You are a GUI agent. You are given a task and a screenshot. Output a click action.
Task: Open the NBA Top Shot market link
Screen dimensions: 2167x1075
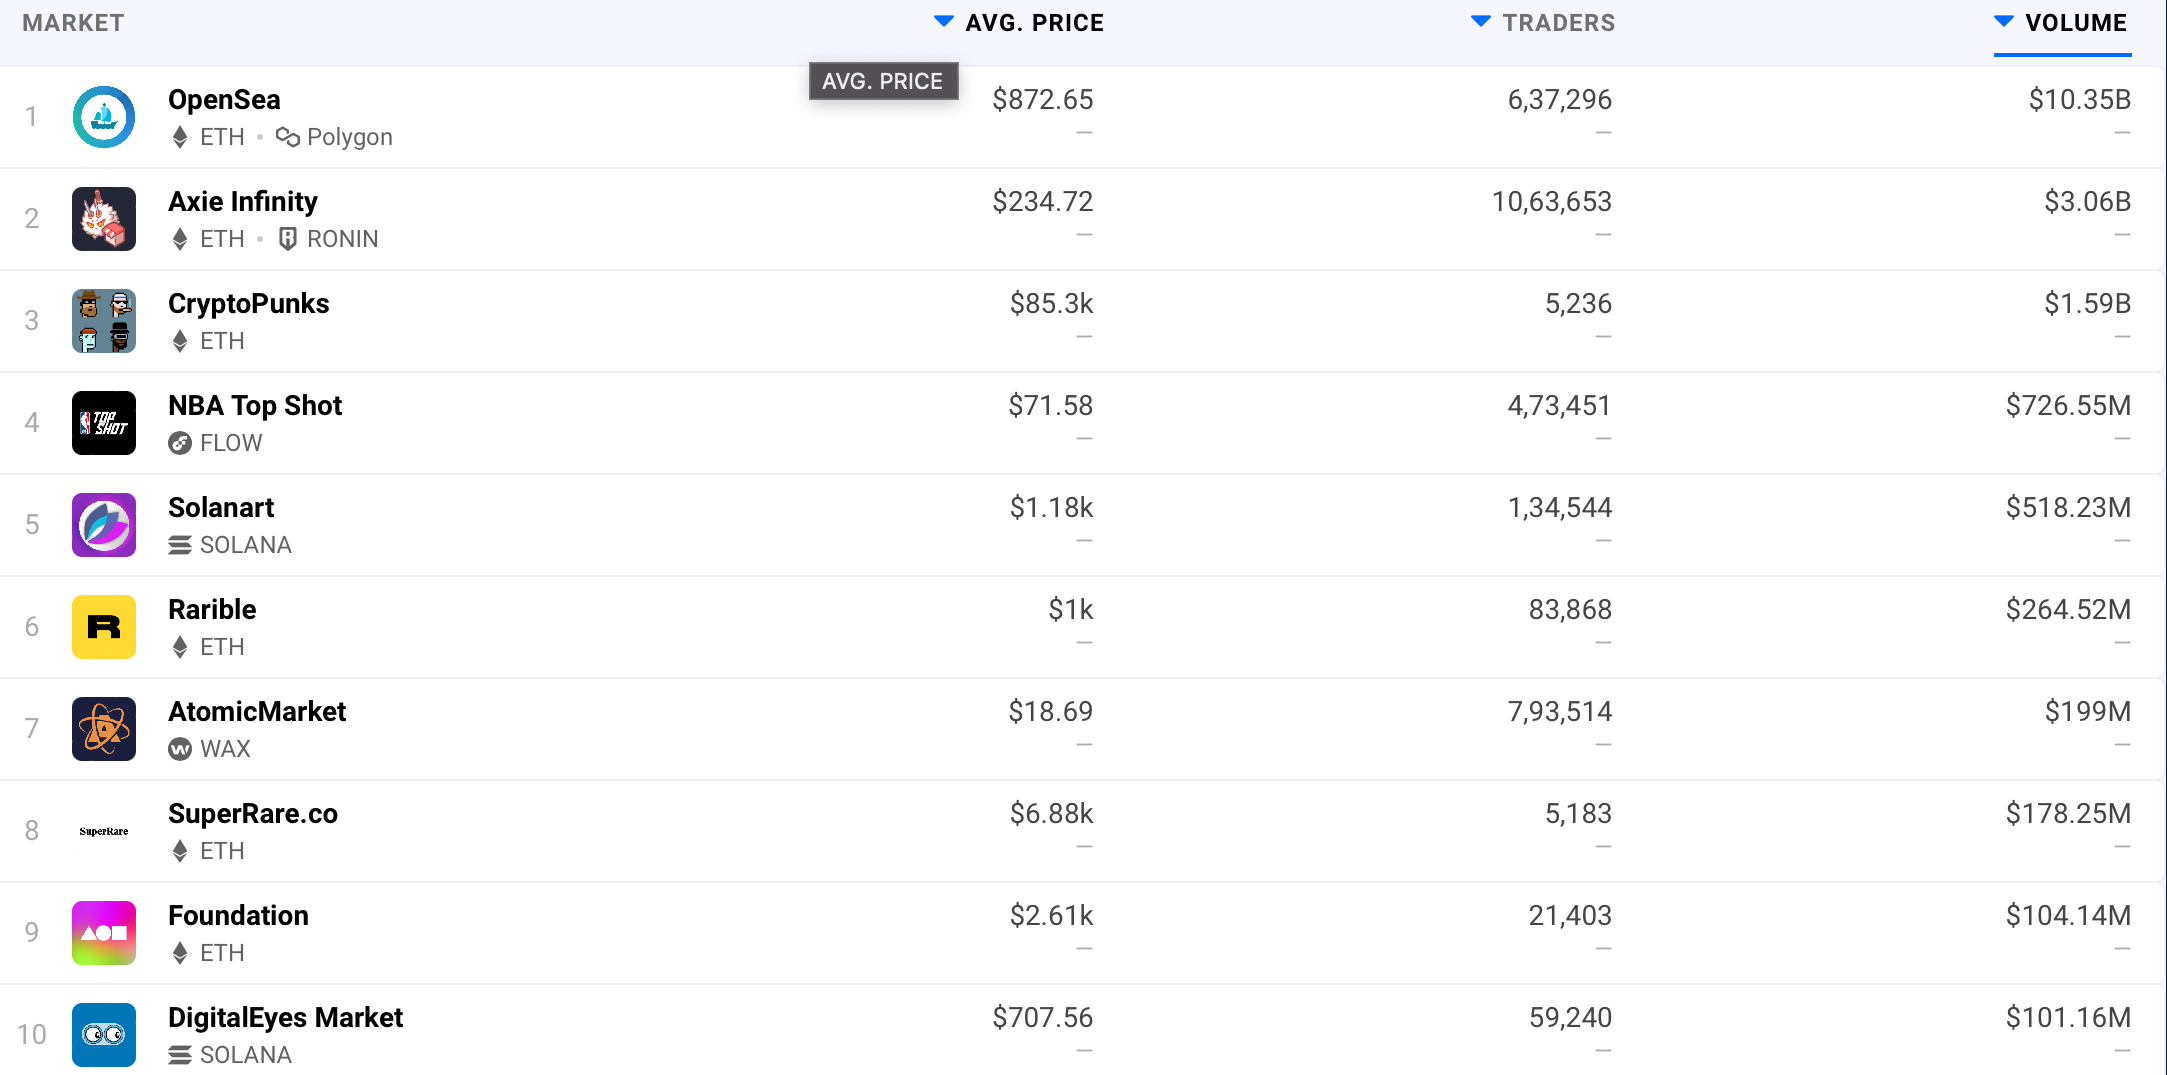coord(255,406)
